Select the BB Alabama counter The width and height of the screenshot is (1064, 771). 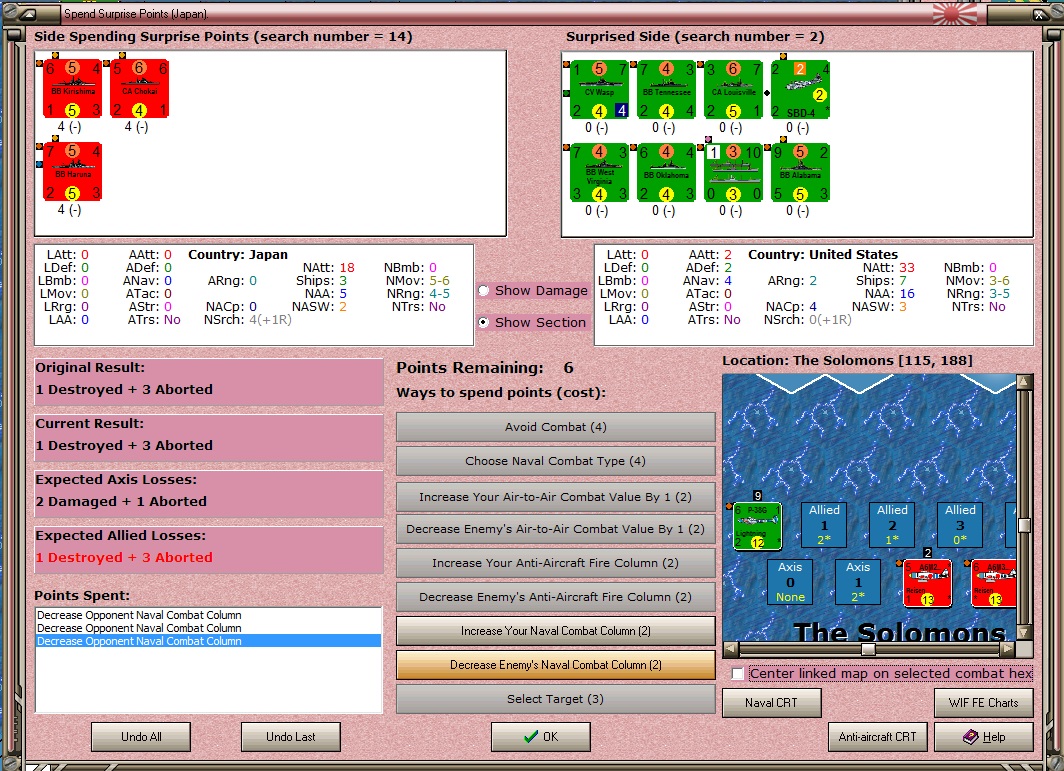(801, 172)
